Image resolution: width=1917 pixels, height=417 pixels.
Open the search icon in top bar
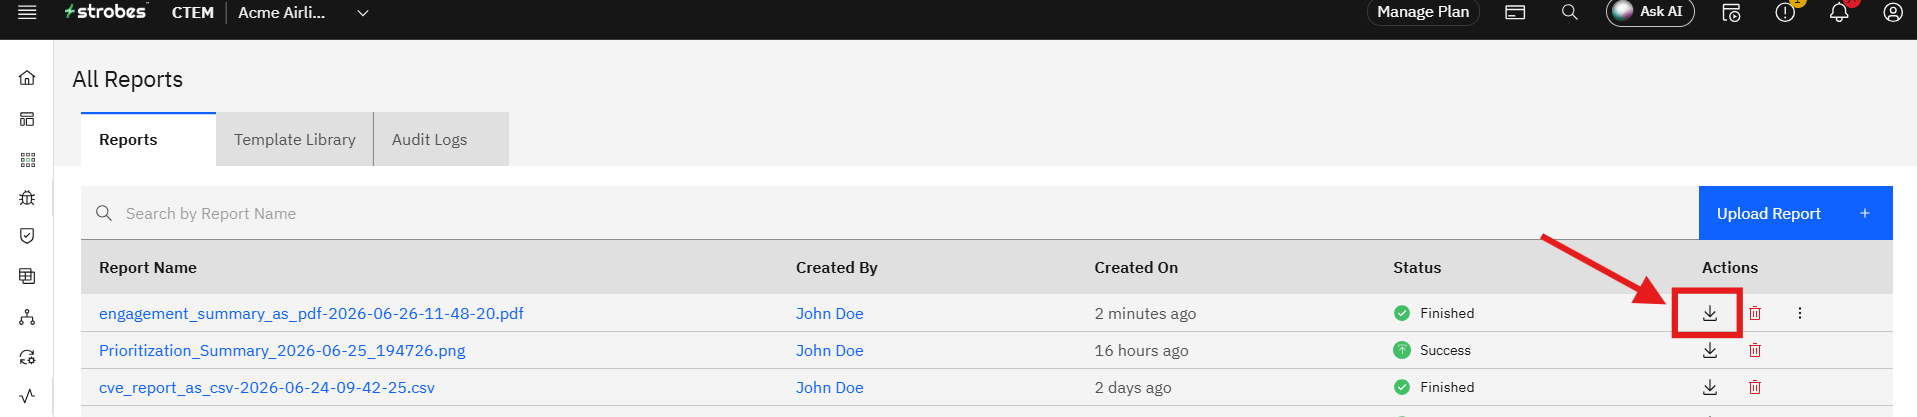(1570, 12)
